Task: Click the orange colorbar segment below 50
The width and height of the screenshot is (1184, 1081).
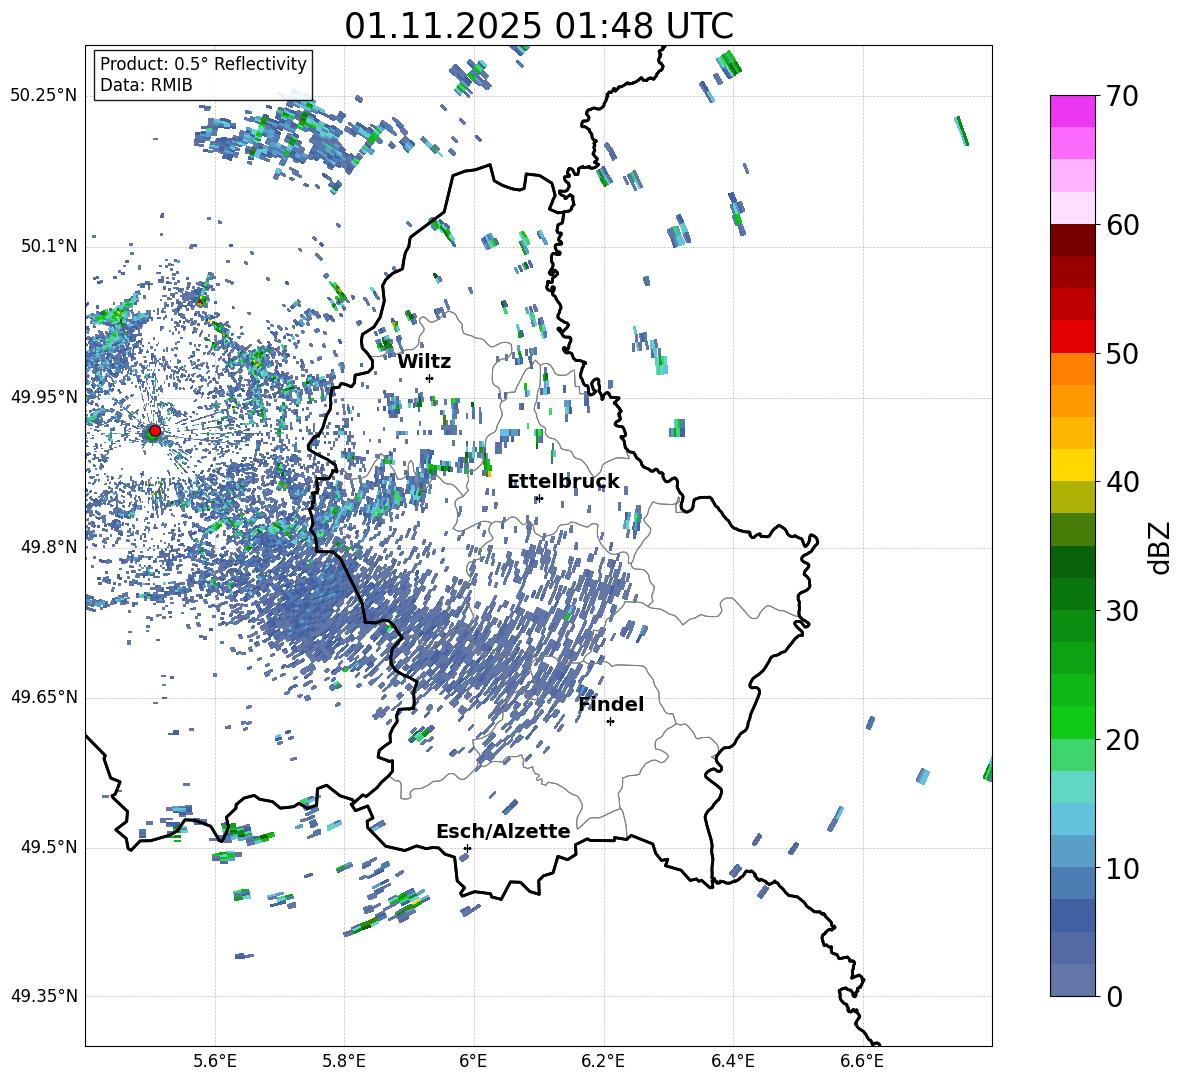Action: point(1072,368)
